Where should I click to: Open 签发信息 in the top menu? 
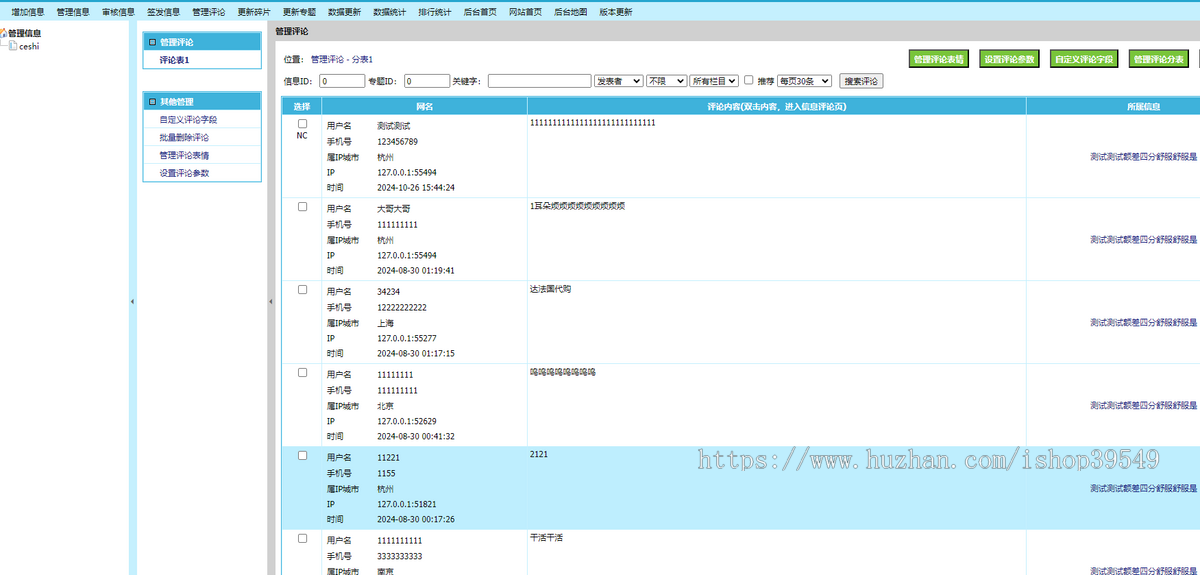pyautogui.click(x=163, y=12)
